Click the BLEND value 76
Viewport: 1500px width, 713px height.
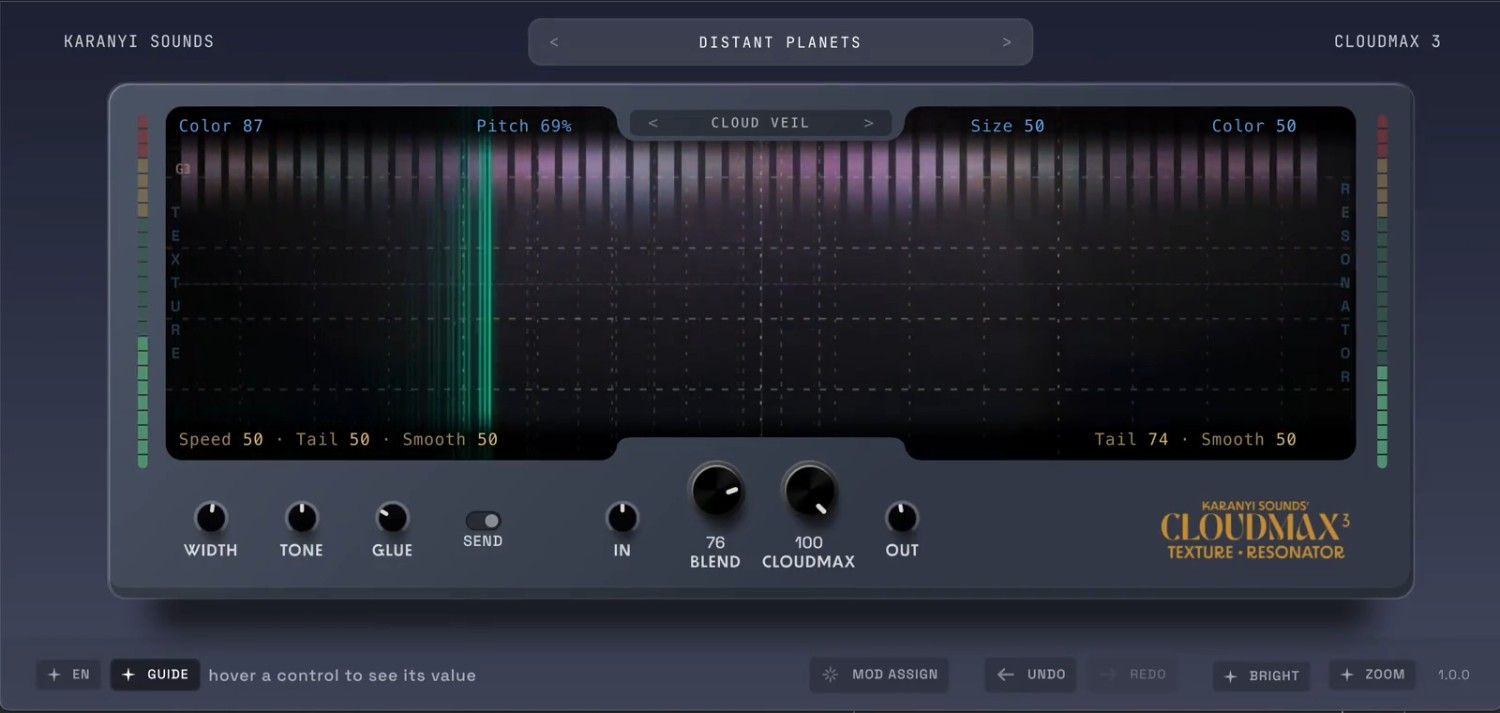pyautogui.click(x=715, y=543)
